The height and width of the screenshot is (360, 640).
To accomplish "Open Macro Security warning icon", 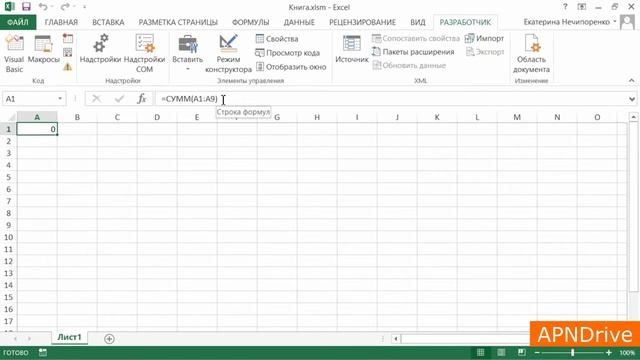I will click(x=68, y=66).
